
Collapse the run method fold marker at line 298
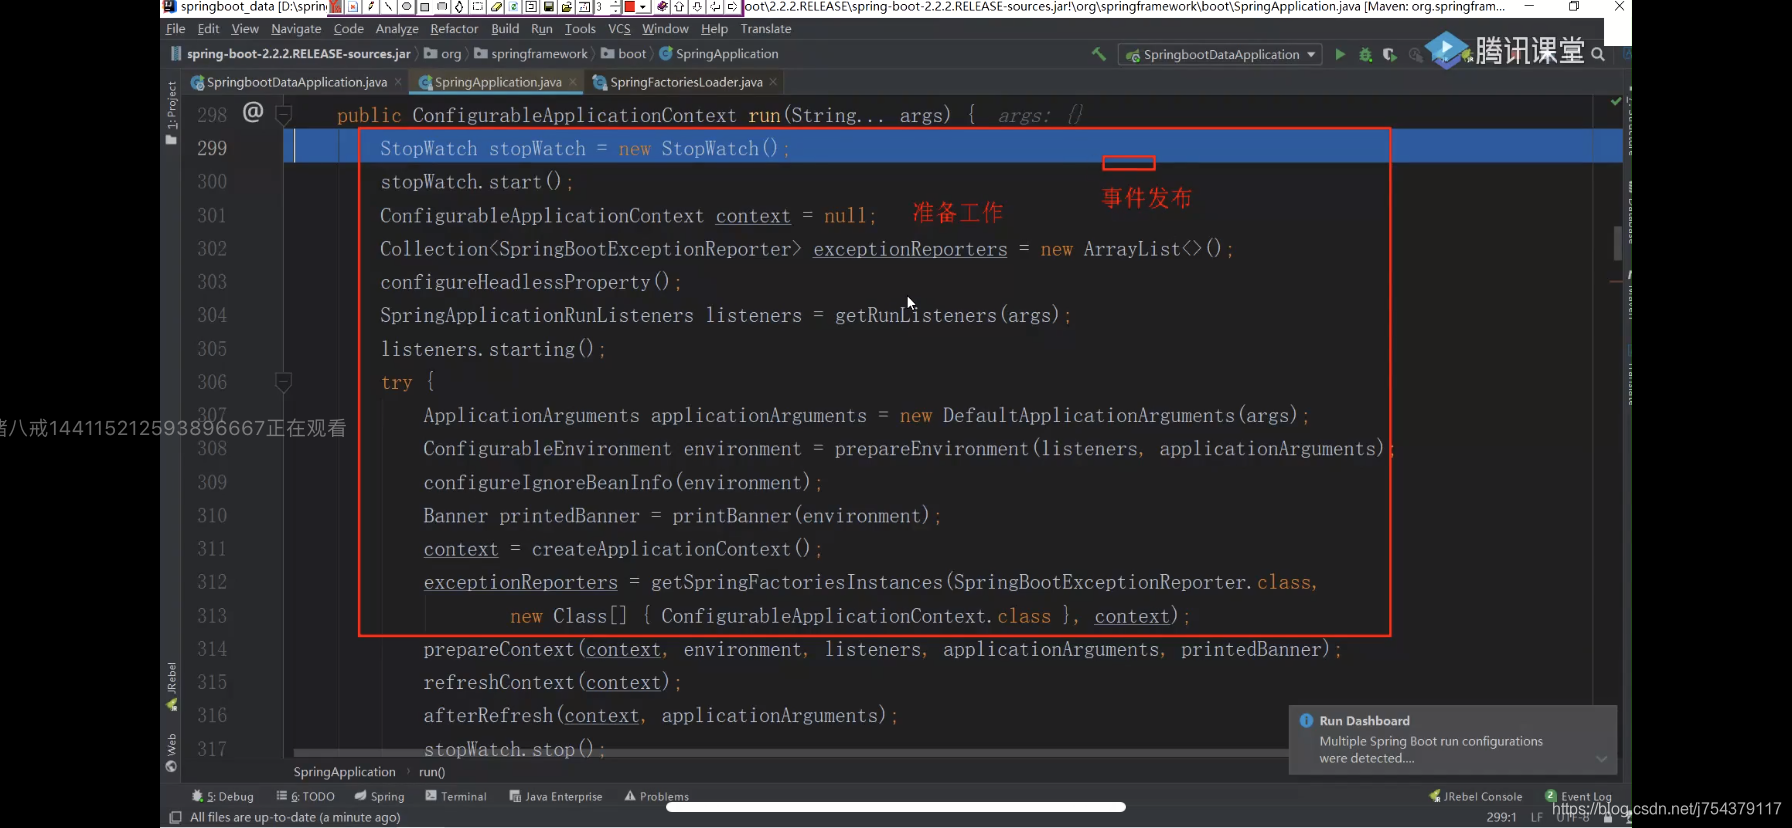point(283,114)
